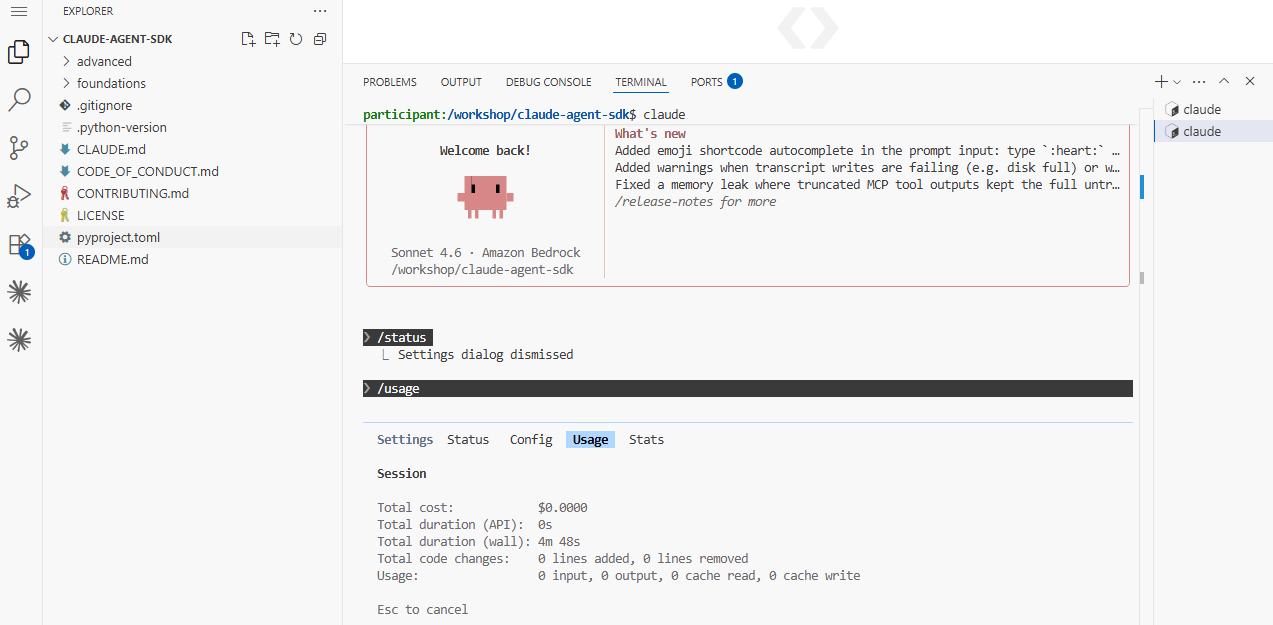
Task: Switch to the DEBUG CONSOLE tab
Action: point(548,82)
